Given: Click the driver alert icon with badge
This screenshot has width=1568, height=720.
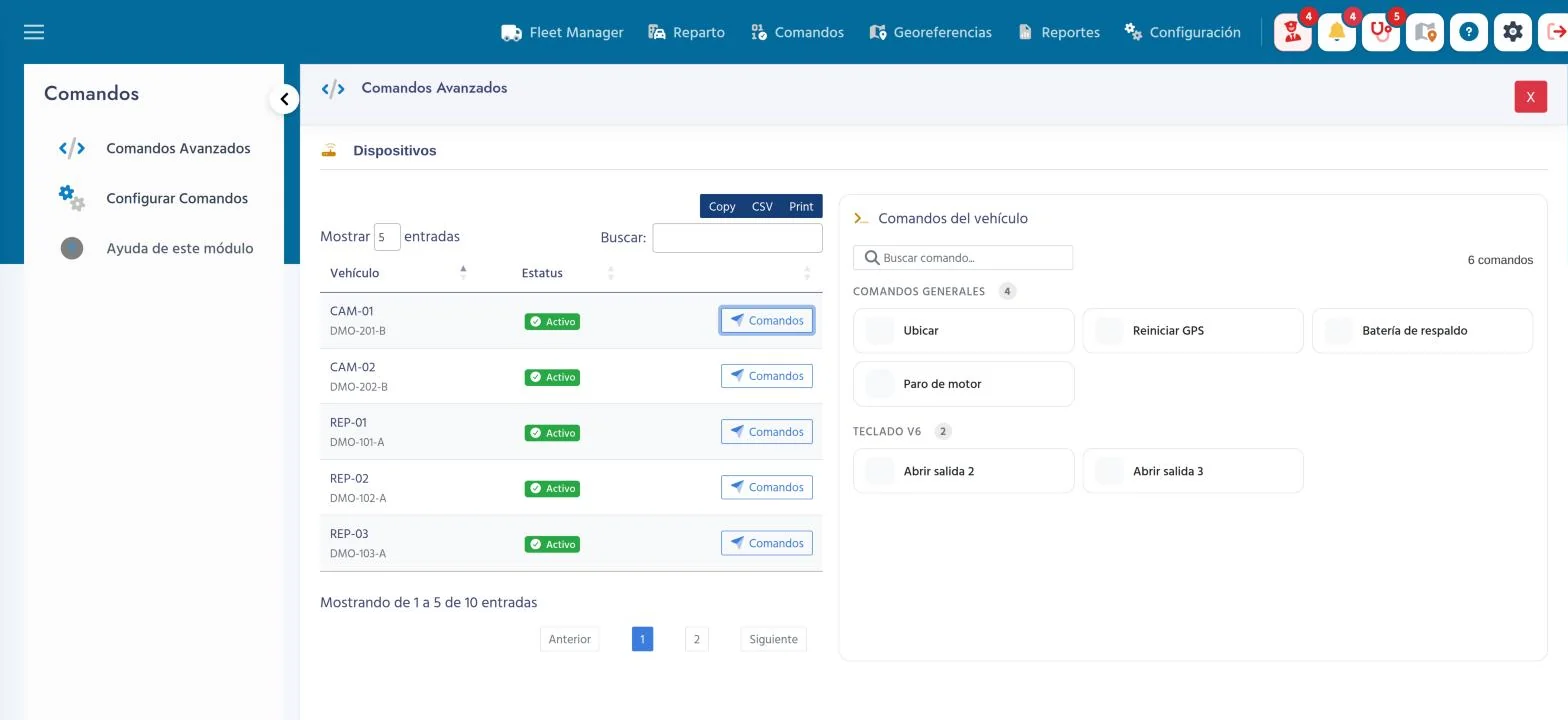Looking at the screenshot, I should point(1293,32).
